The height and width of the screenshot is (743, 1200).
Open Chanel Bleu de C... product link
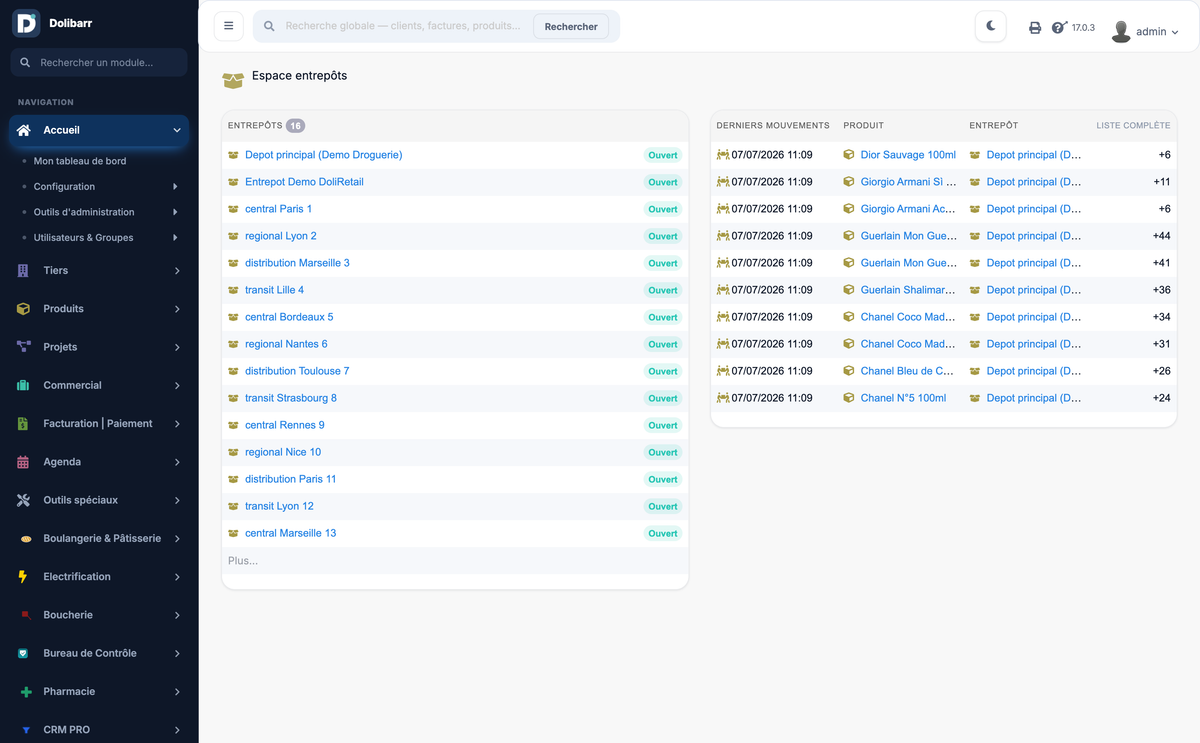(x=907, y=371)
